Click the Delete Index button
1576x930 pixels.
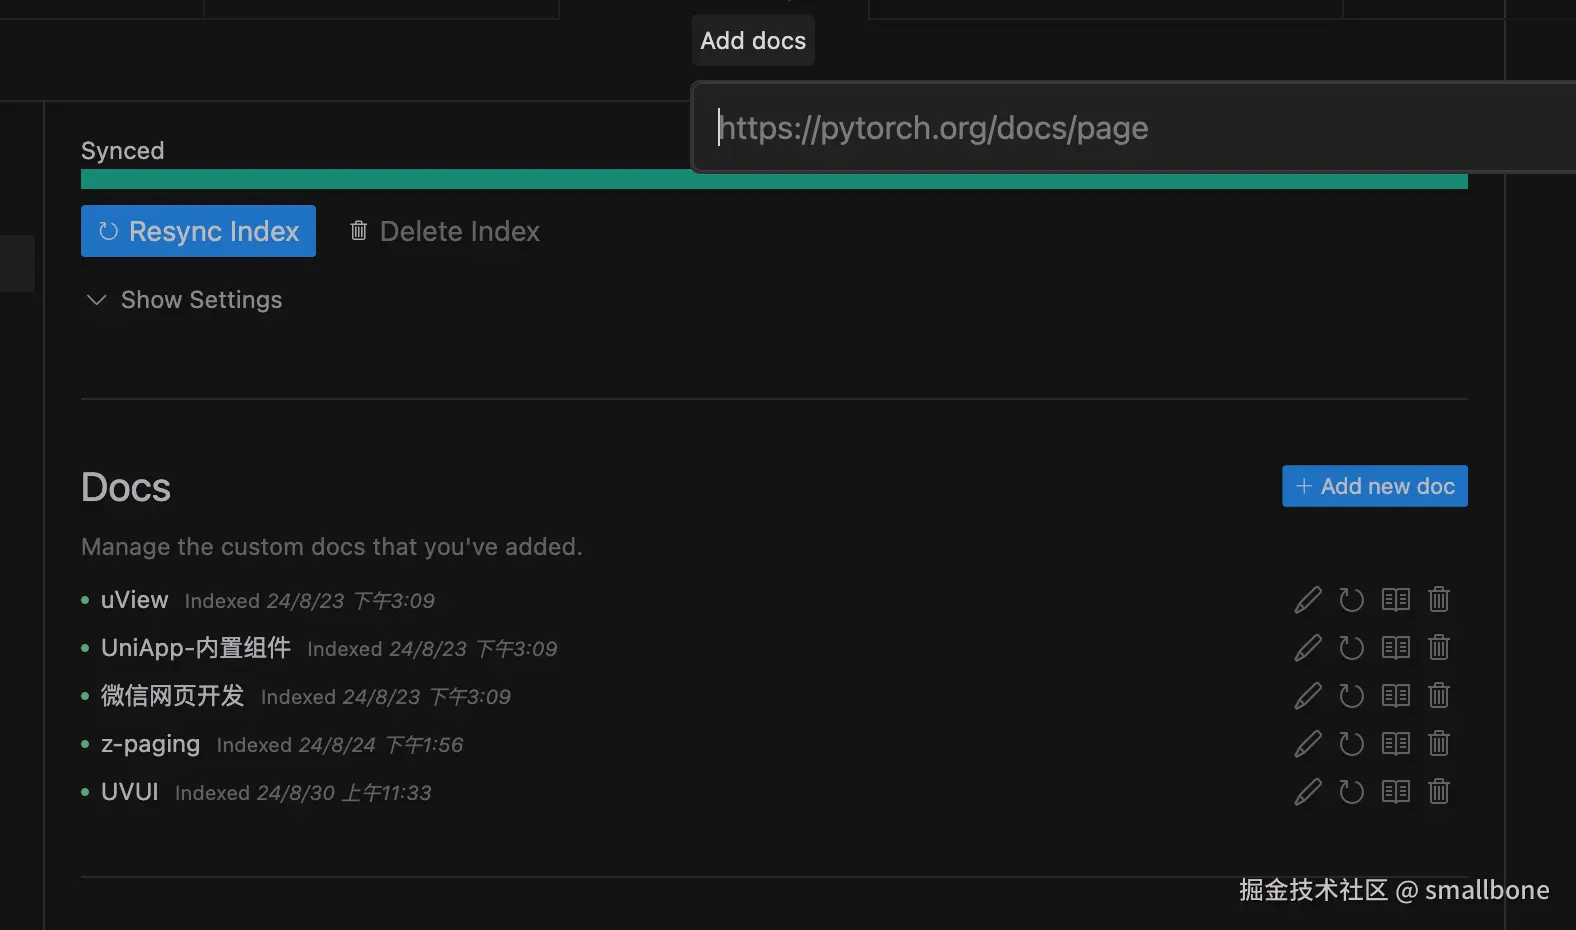[x=444, y=231]
